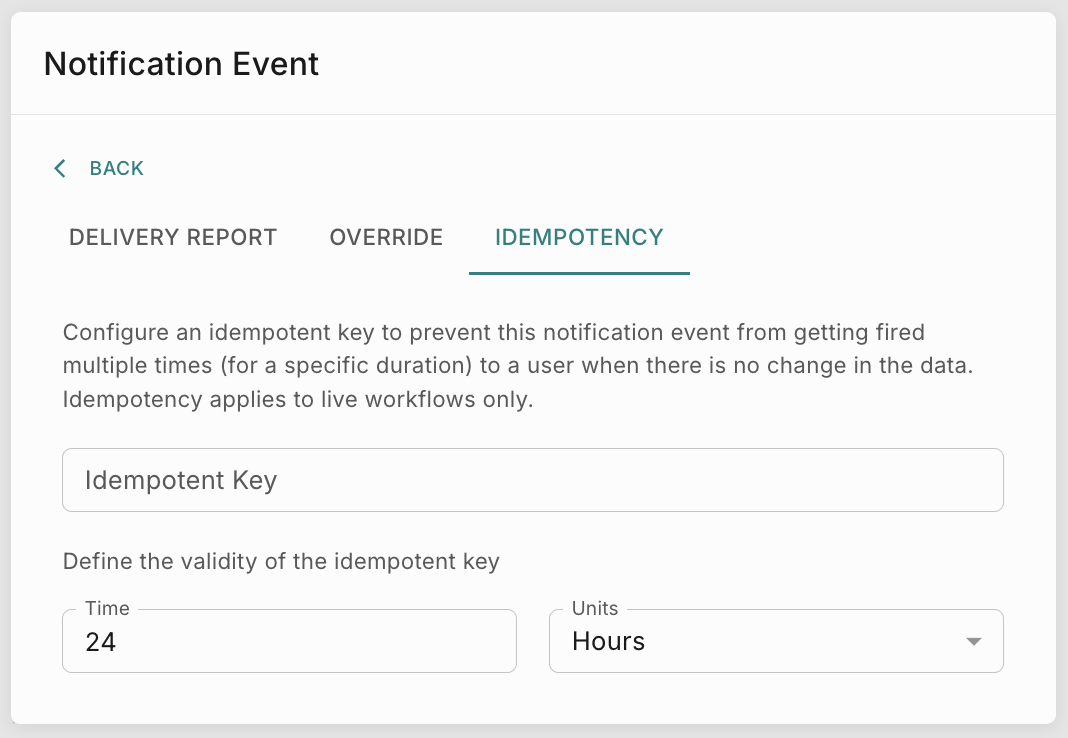Image resolution: width=1068 pixels, height=738 pixels.
Task: Open the Units dropdown
Action: tap(776, 641)
